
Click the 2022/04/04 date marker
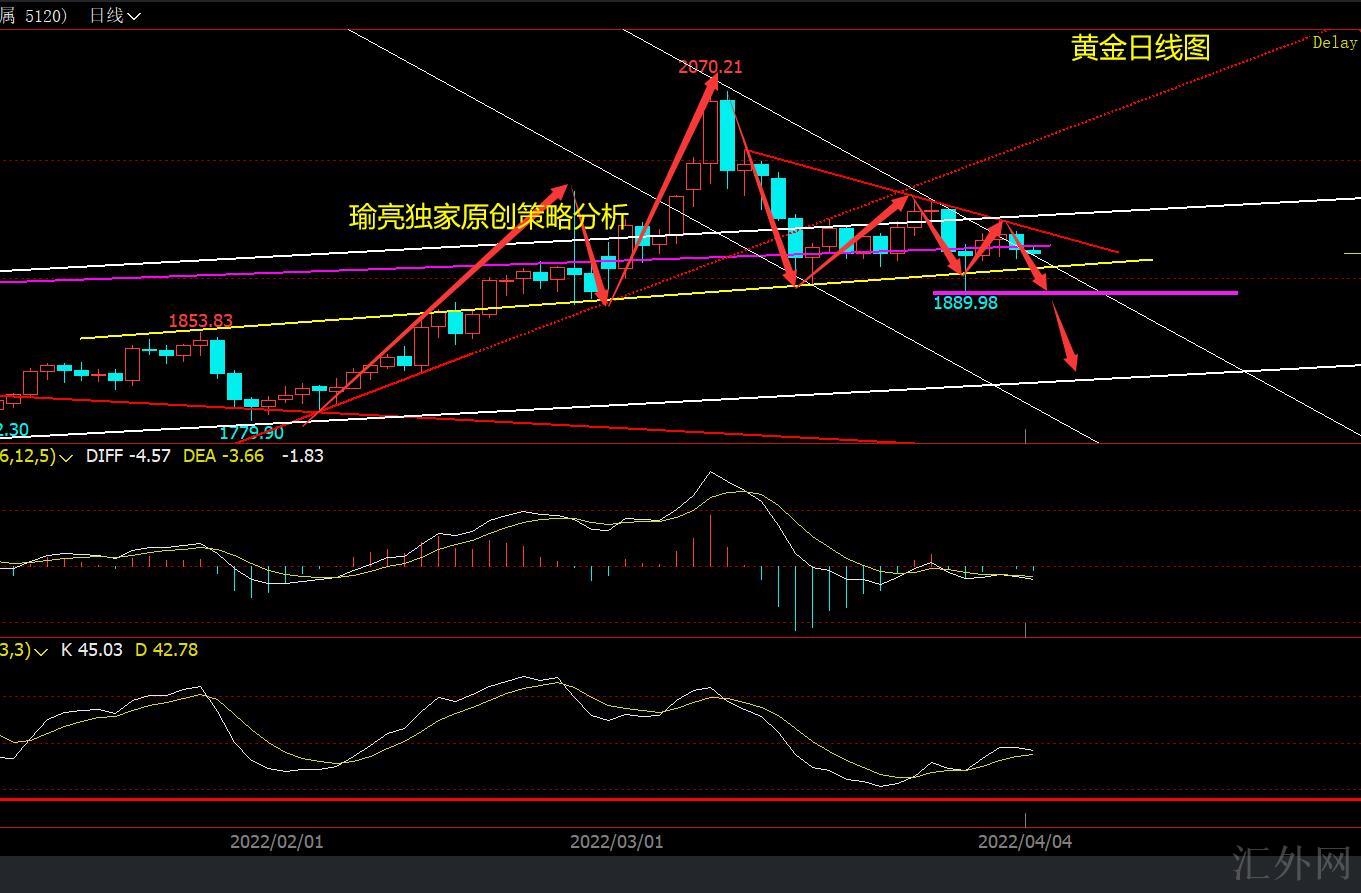[x=1024, y=841]
